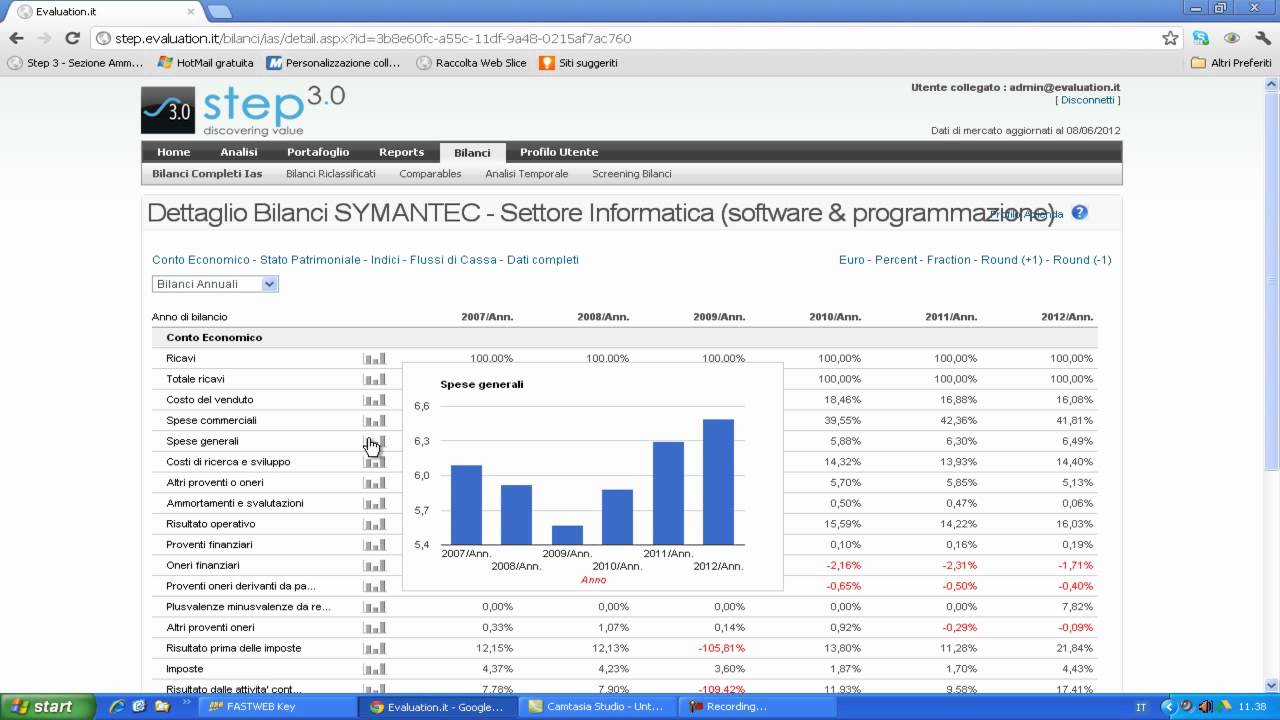Open the HotMail gratuita bookmark
Image resolution: width=1280 pixels, height=720 pixels.
tap(205, 63)
